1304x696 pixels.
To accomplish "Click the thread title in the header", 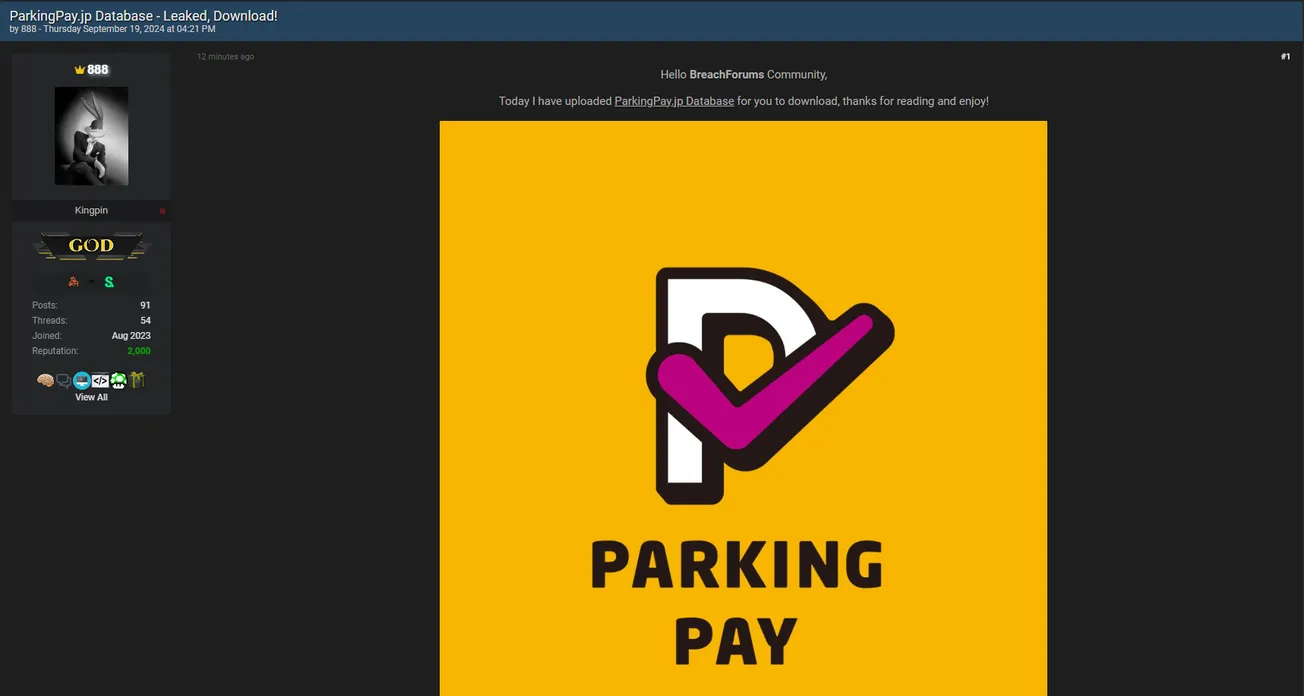I will 143,16.
